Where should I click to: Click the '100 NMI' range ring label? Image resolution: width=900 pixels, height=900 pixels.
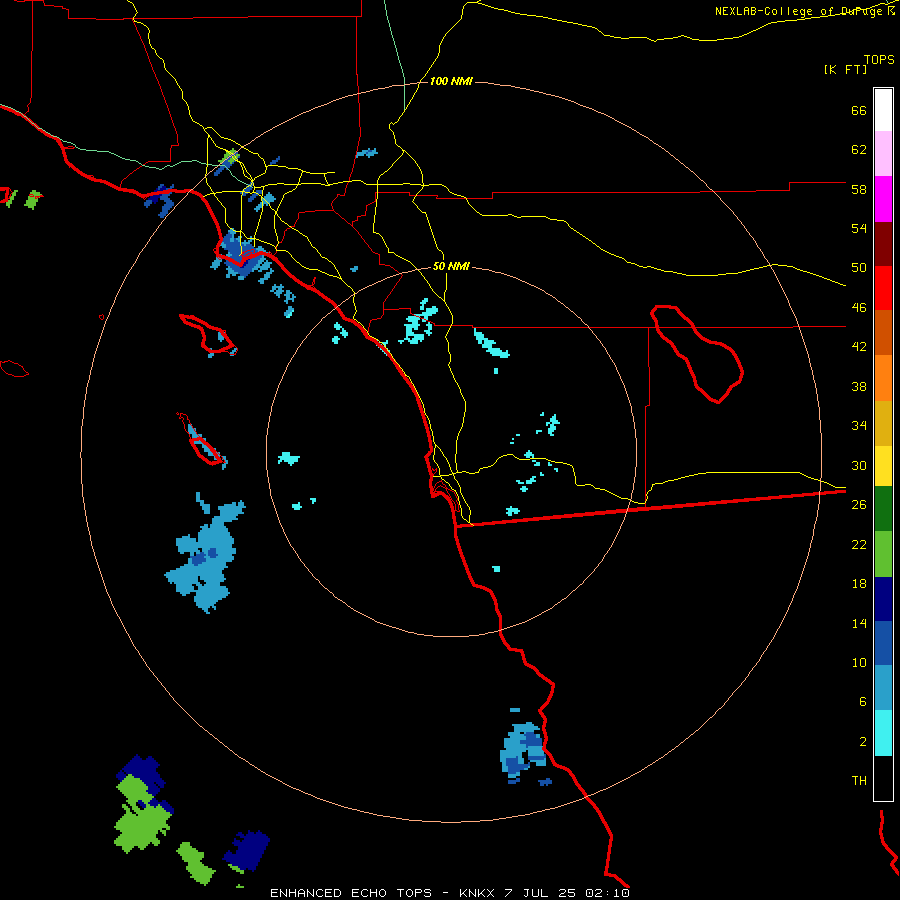(451, 82)
